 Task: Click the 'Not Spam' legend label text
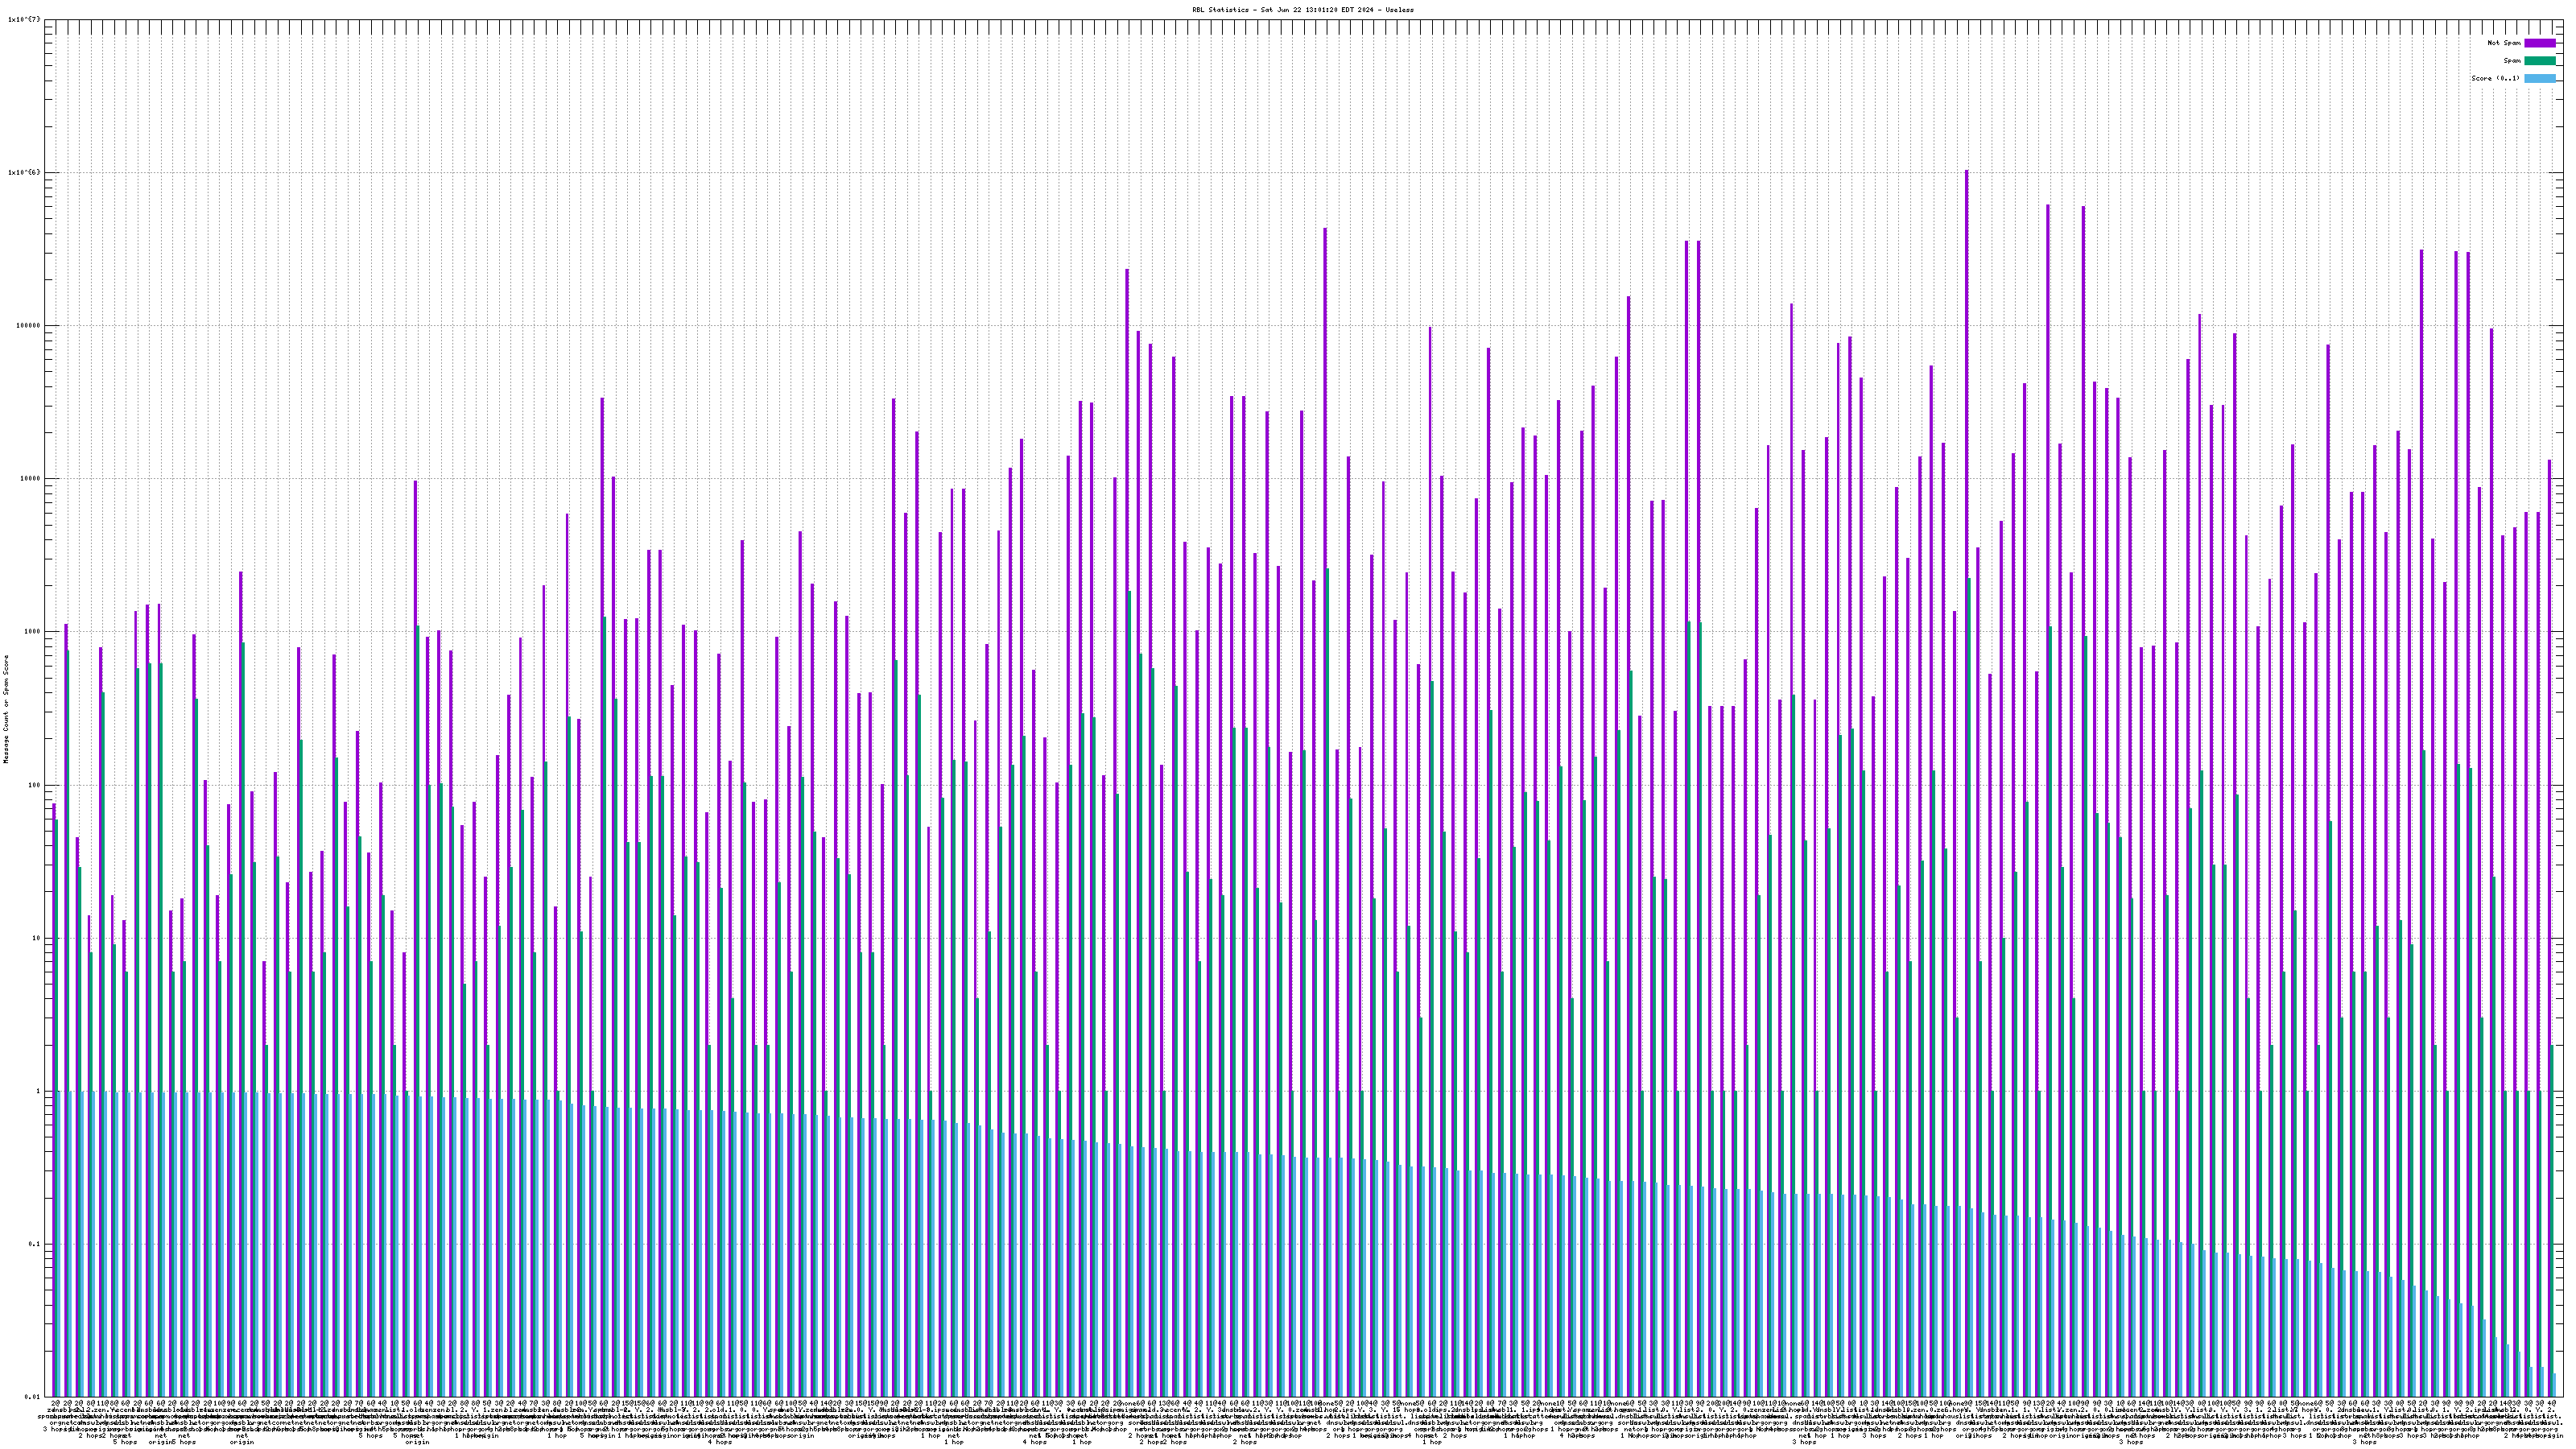click(2504, 43)
